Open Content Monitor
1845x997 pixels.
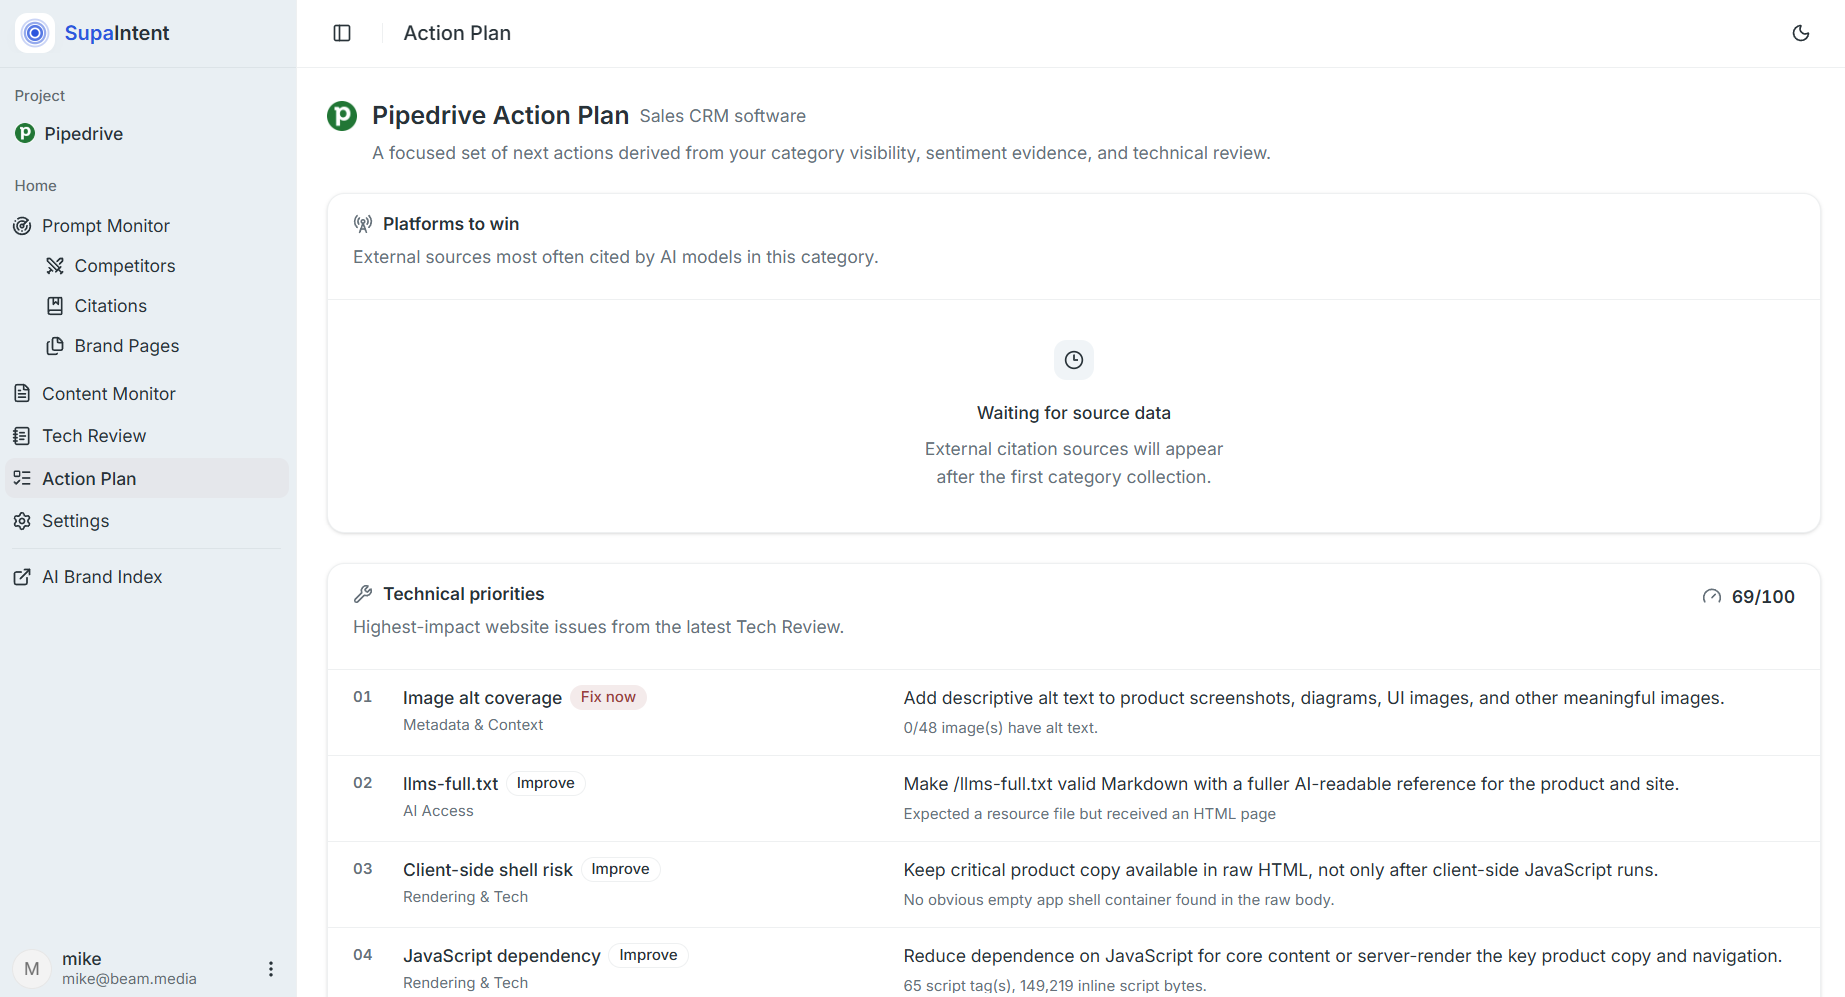[x=109, y=394]
